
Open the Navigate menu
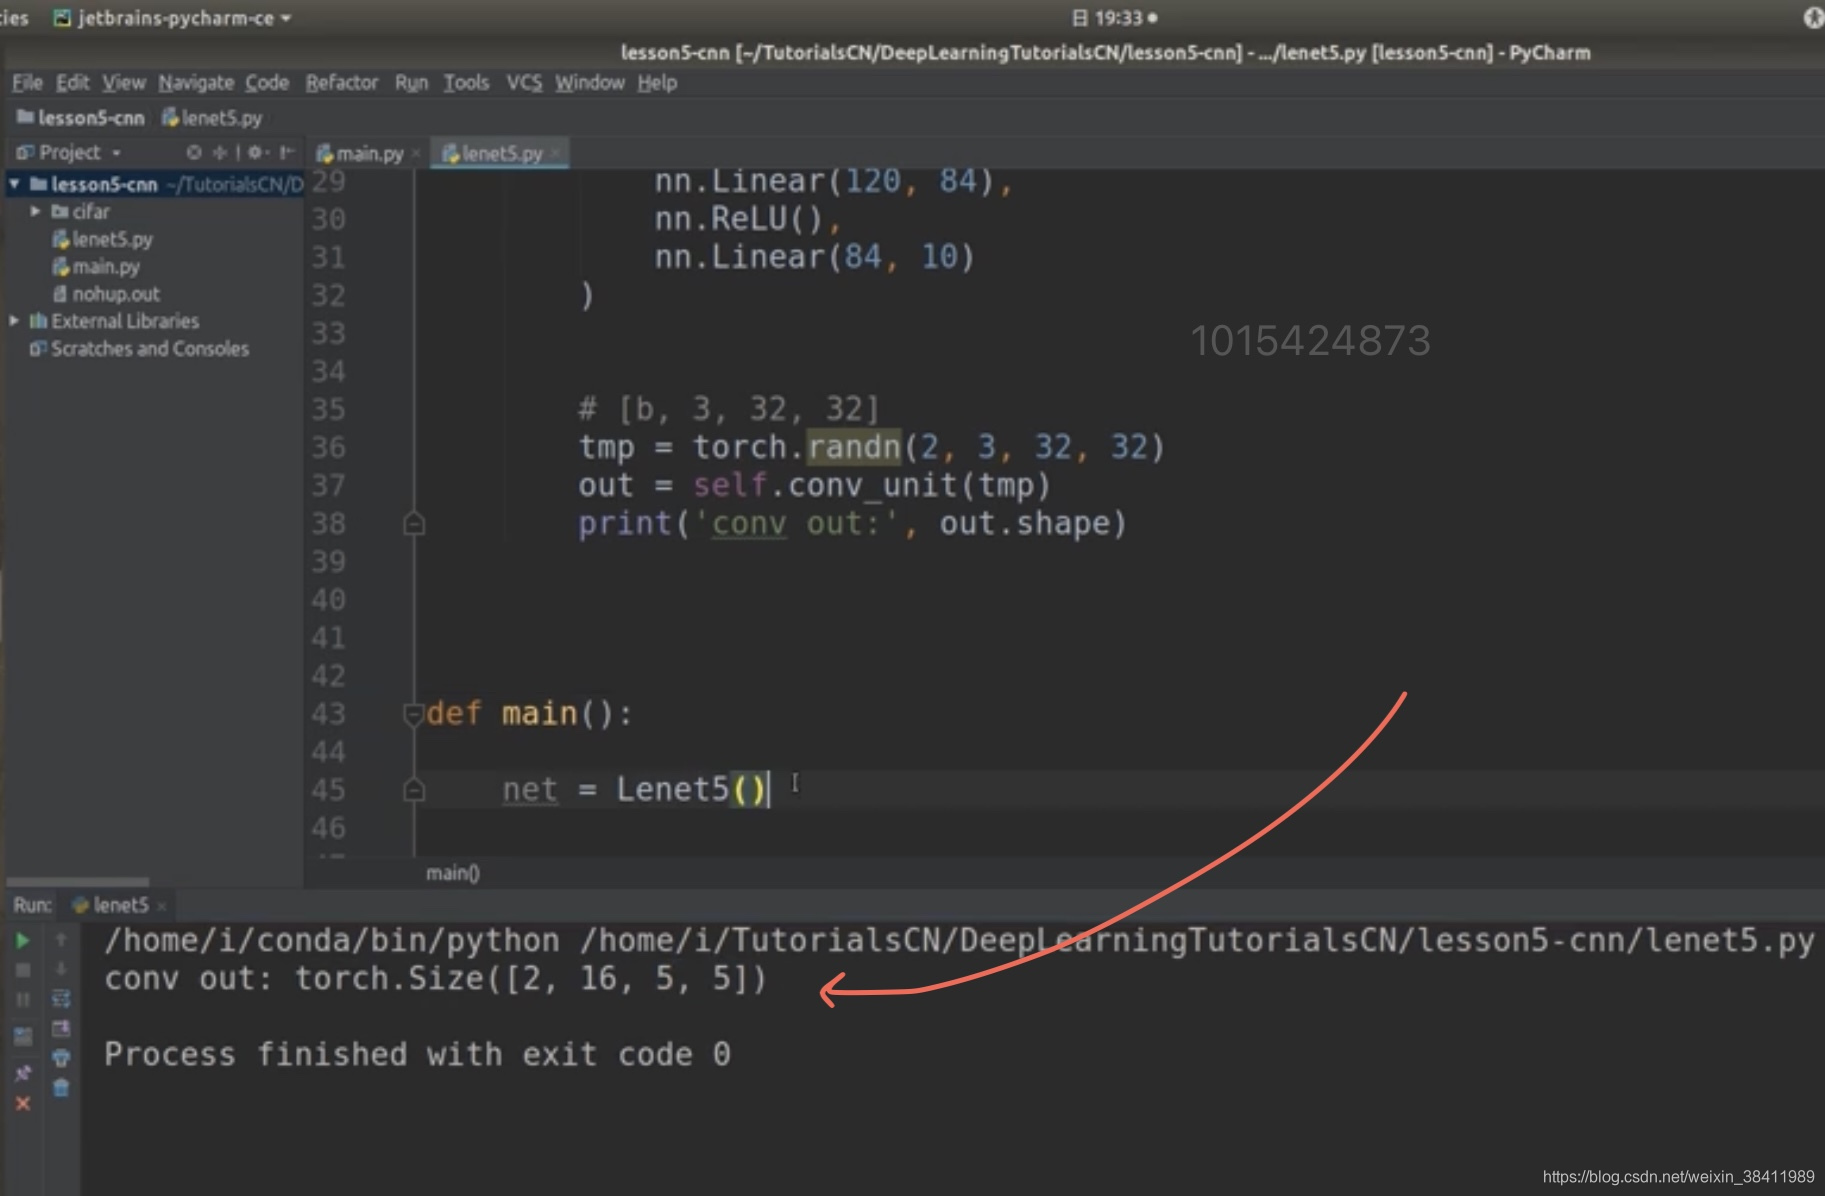(x=196, y=82)
